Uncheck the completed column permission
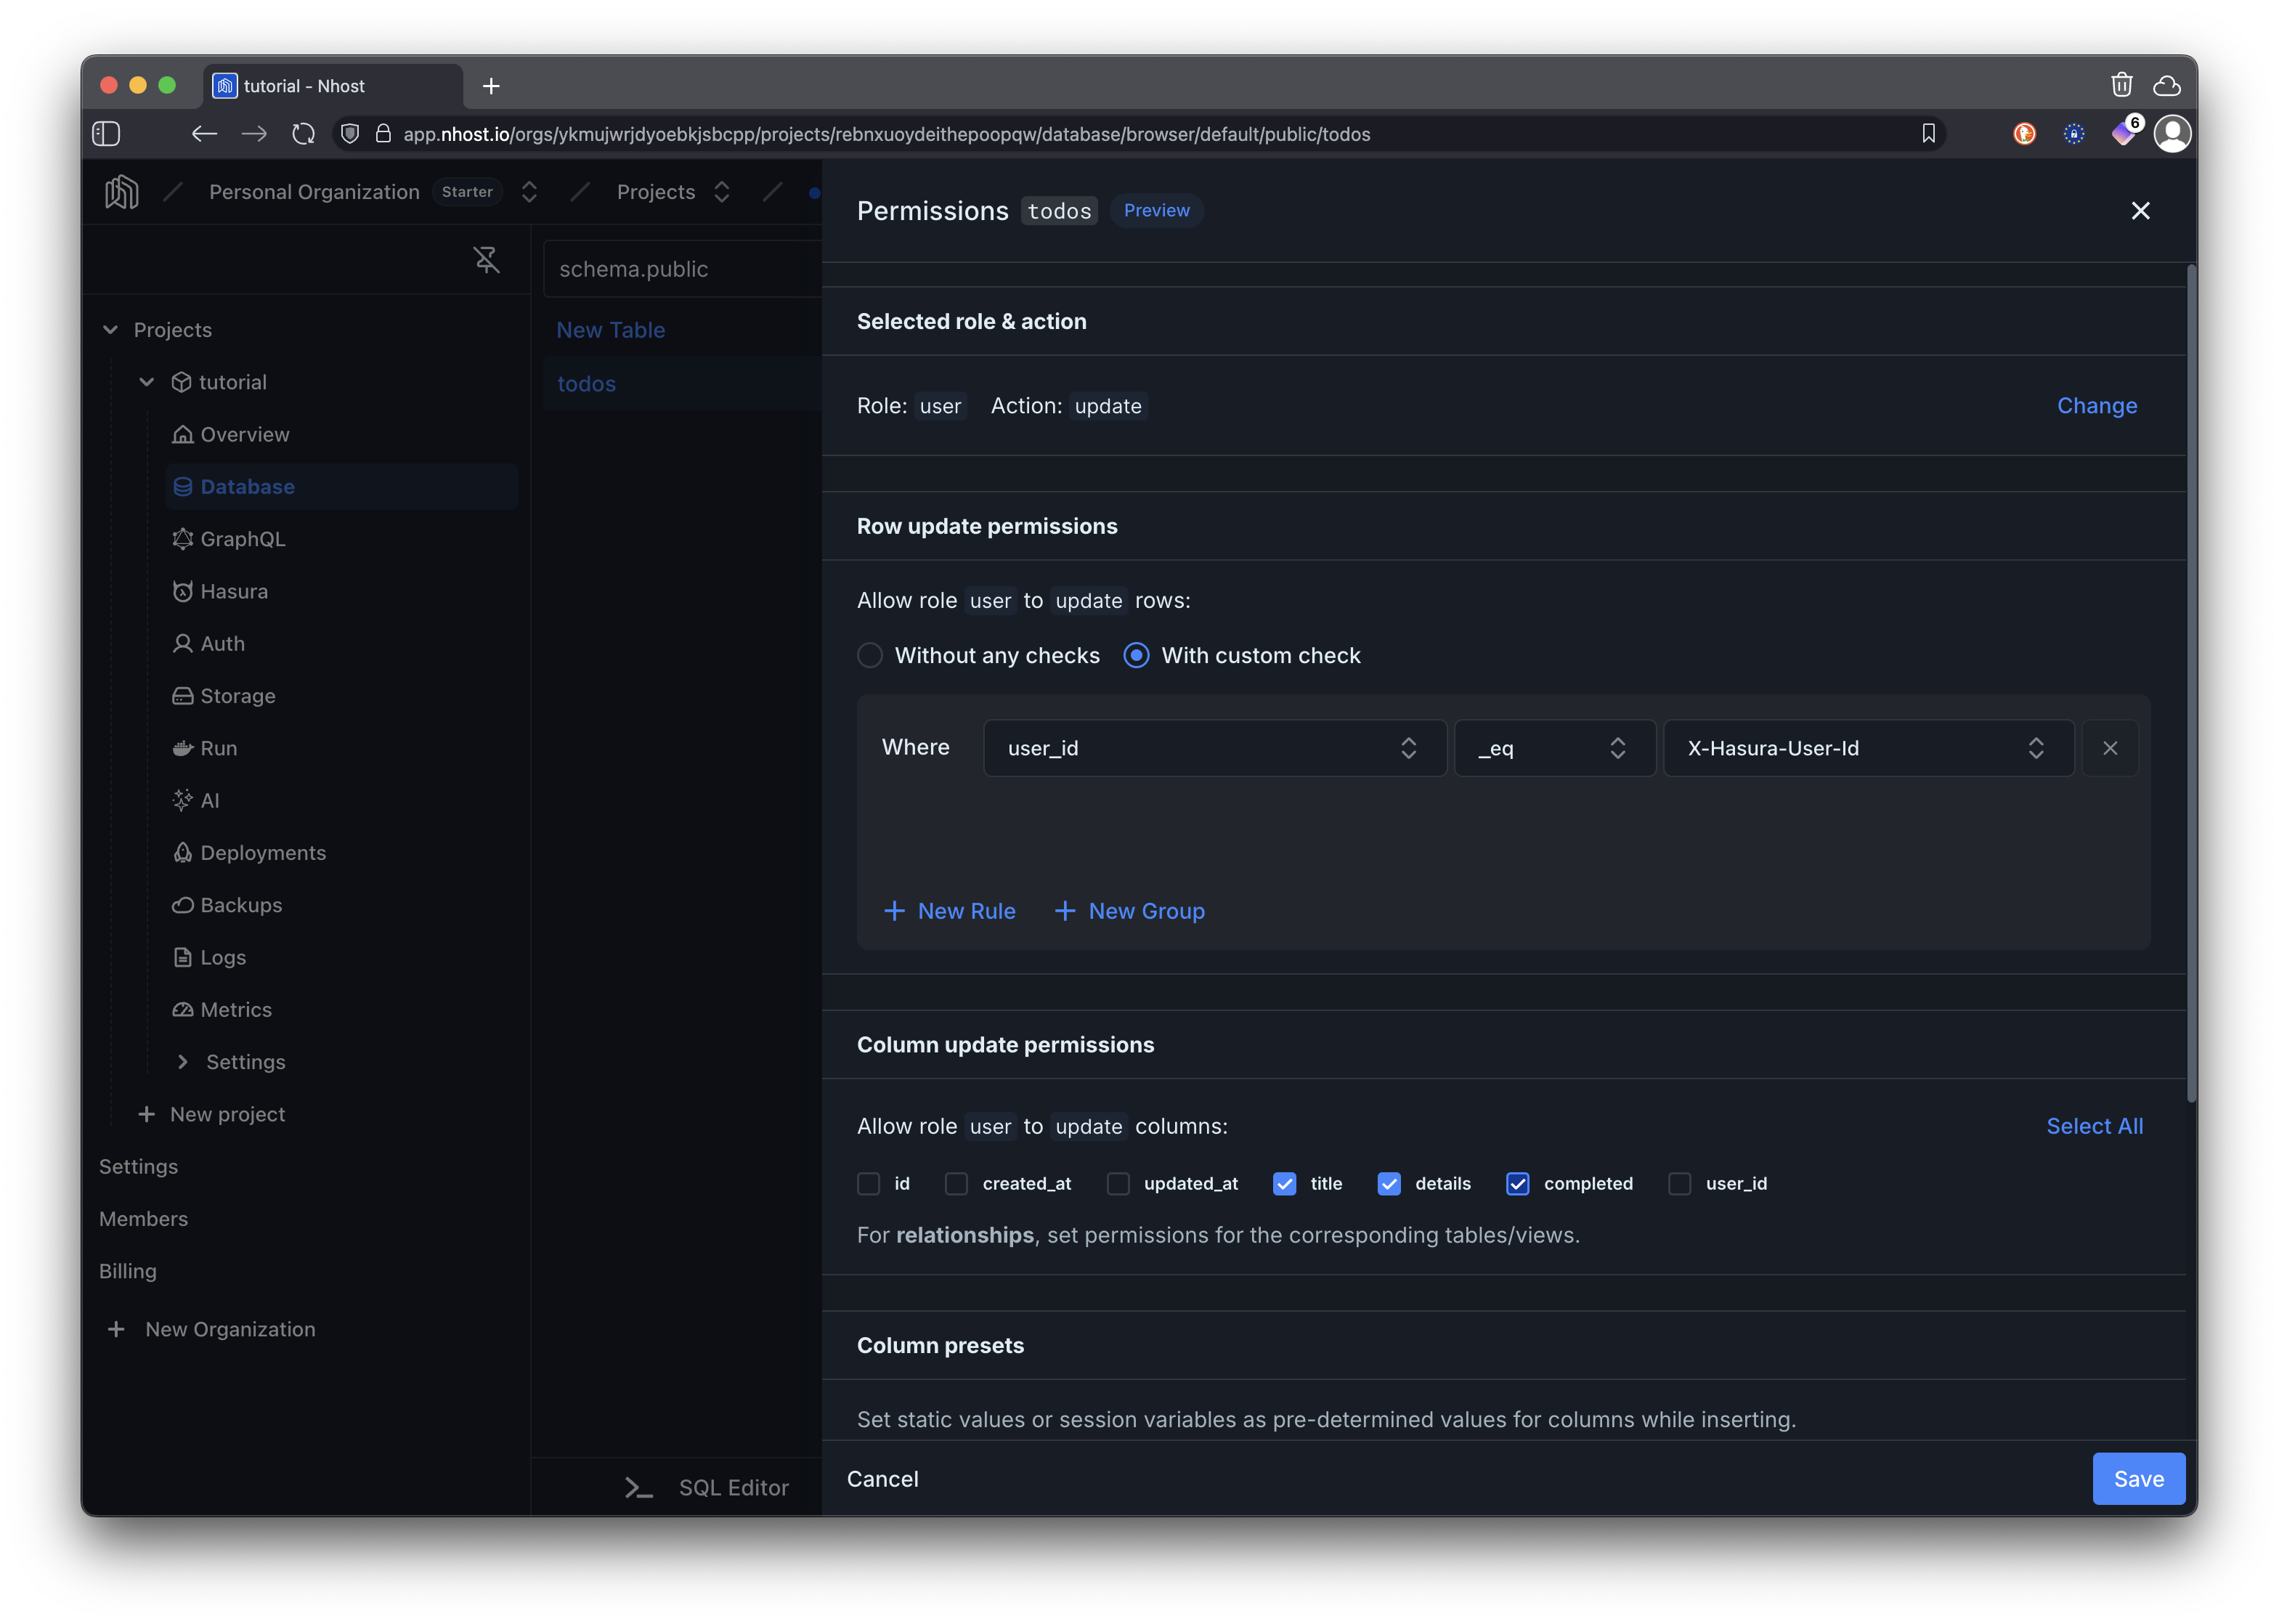This screenshot has height=1624, width=2279. tap(1518, 1183)
